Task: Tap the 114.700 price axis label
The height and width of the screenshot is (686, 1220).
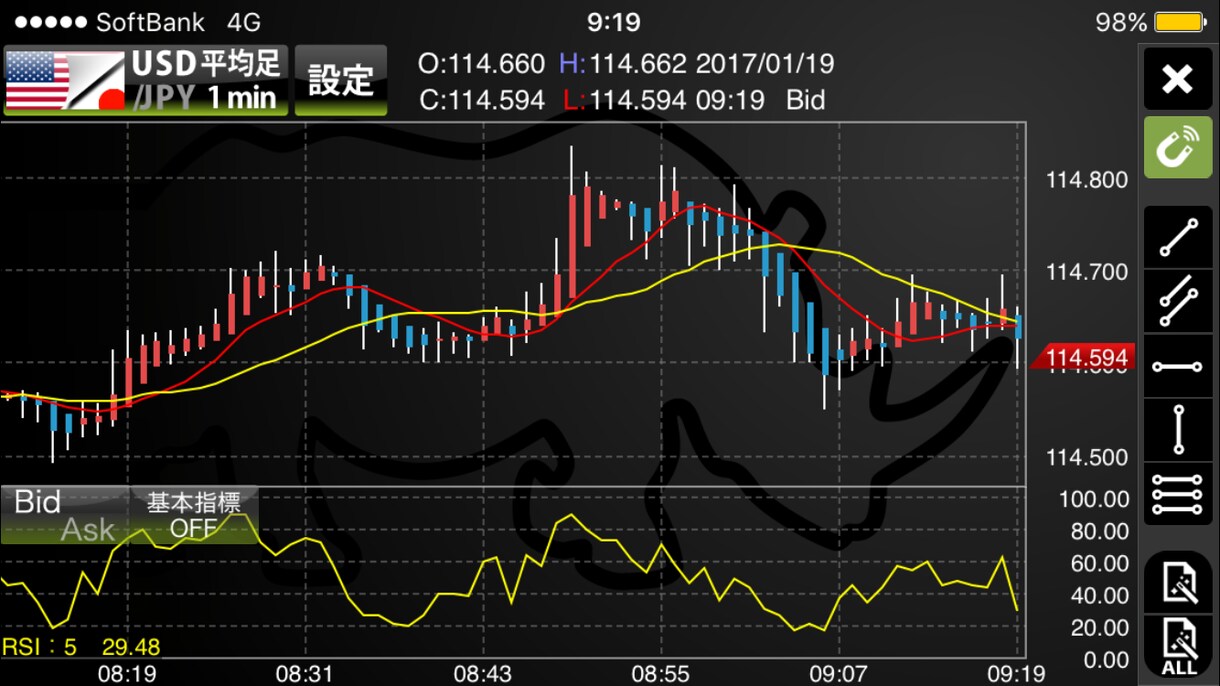Action: [x=1087, y=272]
